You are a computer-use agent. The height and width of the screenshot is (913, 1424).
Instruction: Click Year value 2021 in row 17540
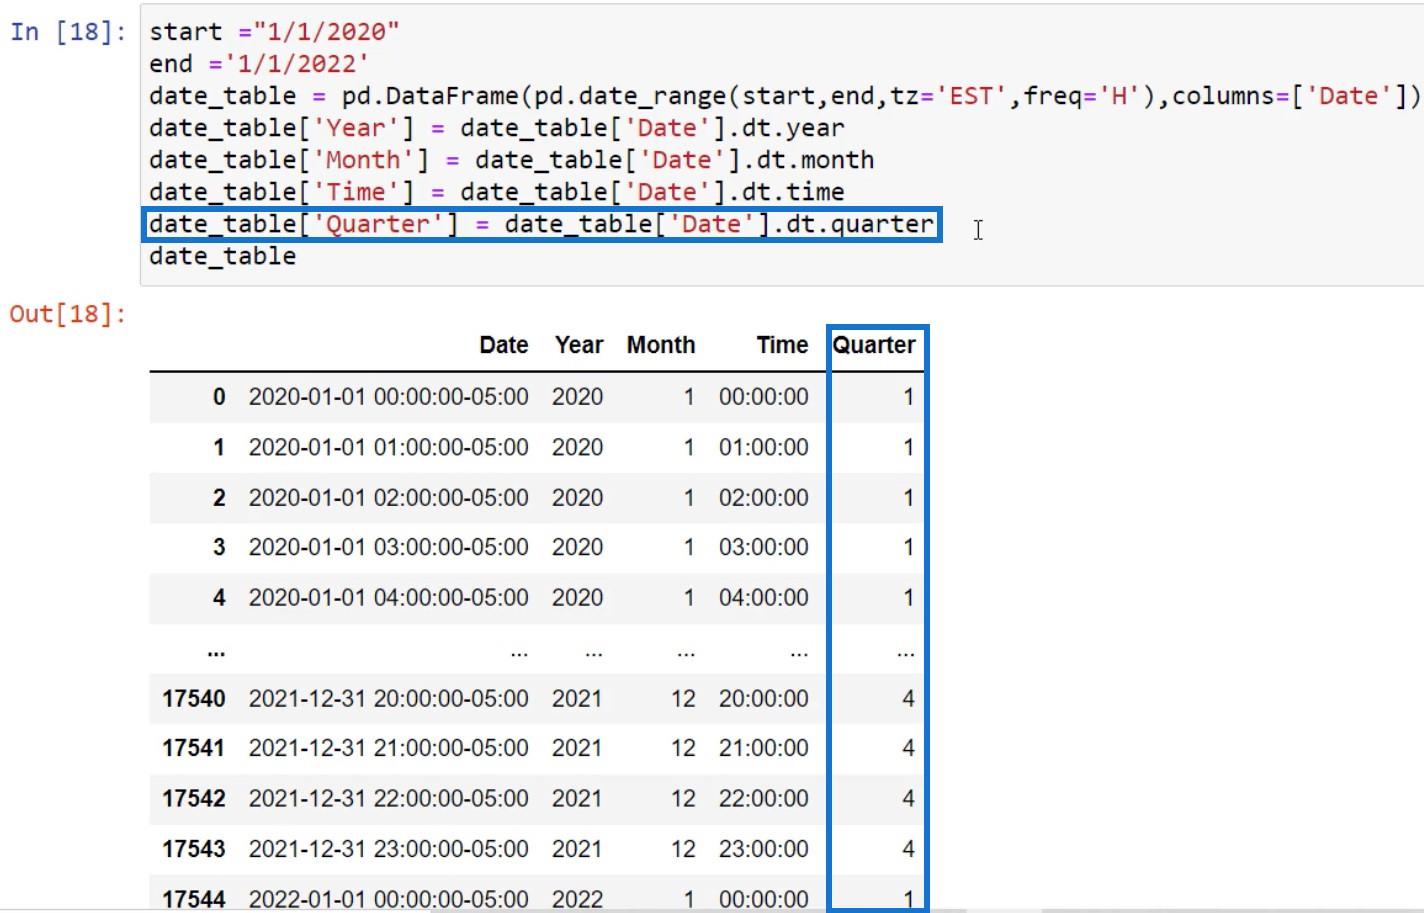(578, 698)
